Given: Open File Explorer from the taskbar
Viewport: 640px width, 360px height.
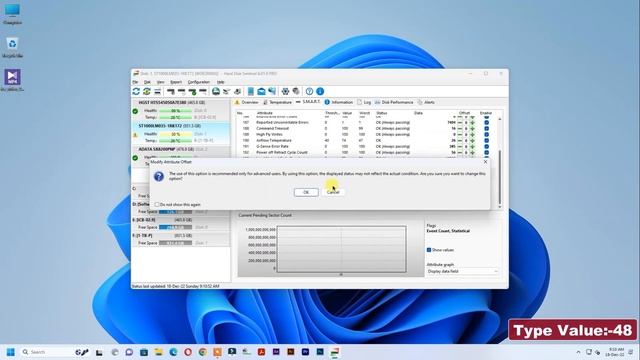Looking at the screenshot, I should coord(158,352).
